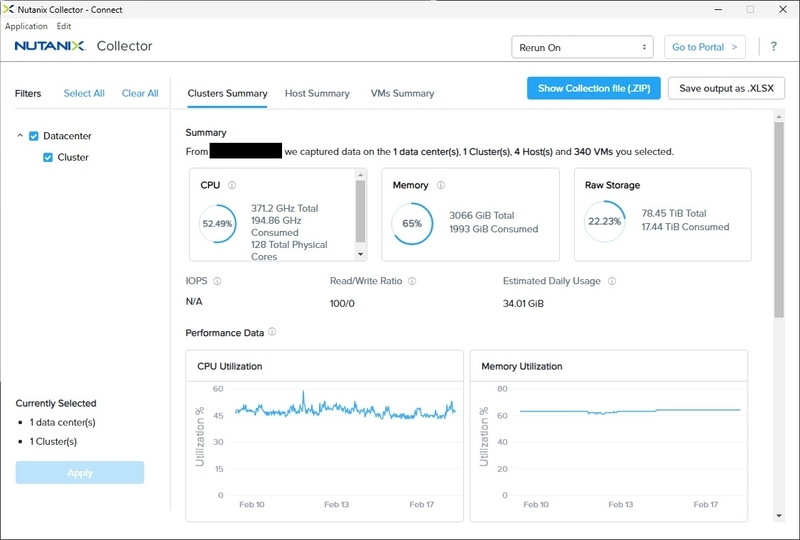
Task: Open the Rerun On dropdown
Action: tap(582, 47)
